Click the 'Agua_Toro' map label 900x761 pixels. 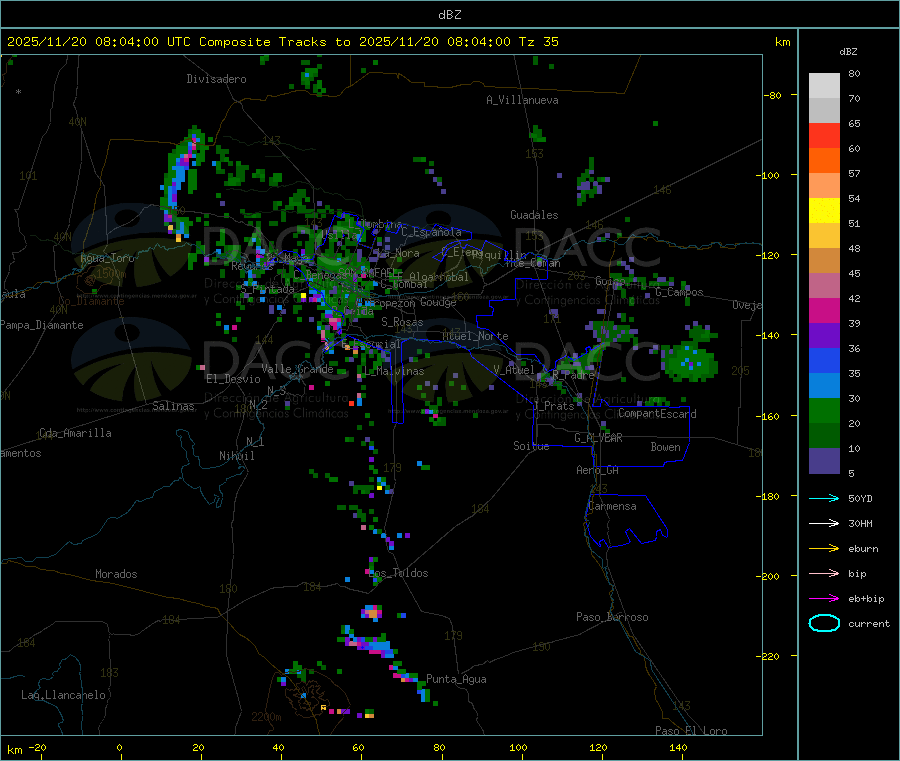coord(107,258)
